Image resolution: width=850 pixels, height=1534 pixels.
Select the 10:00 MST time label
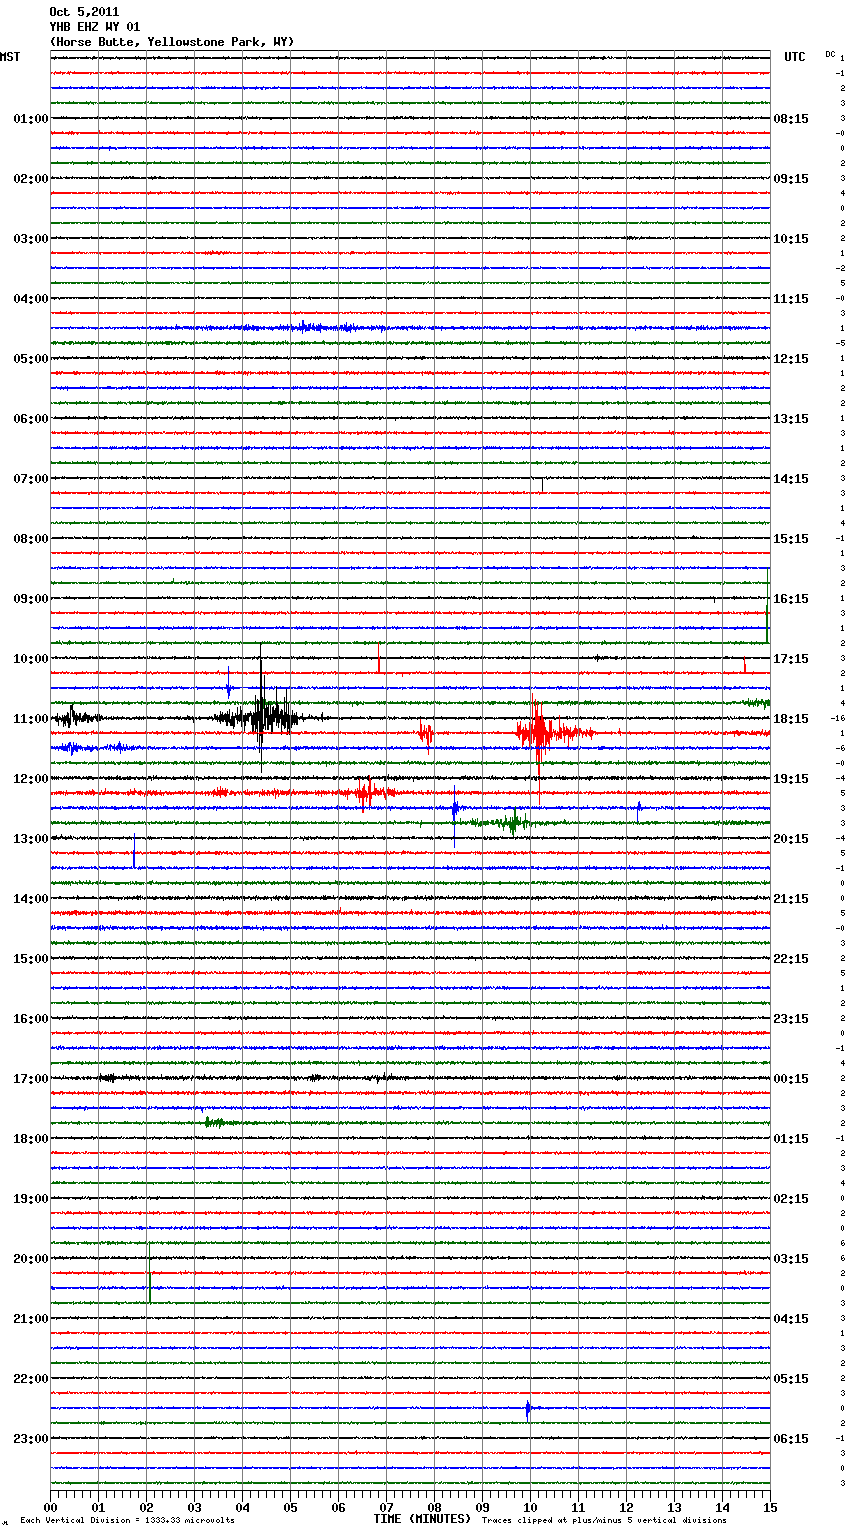[31, 659]
